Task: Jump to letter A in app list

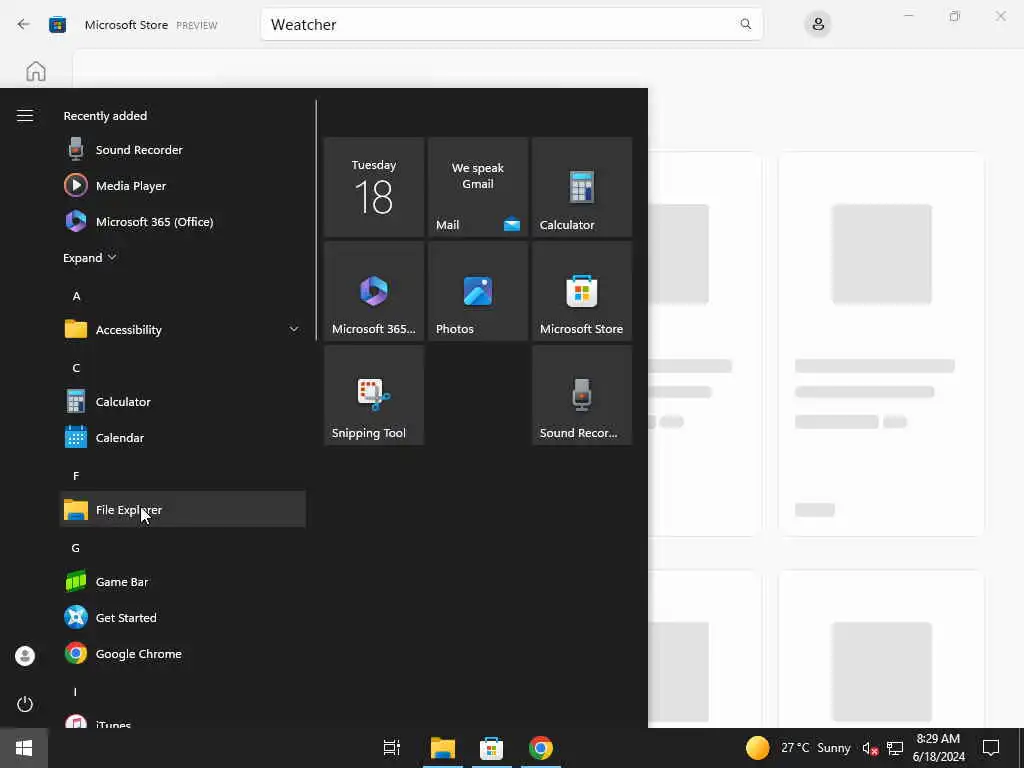Action: [x=76, y=296]
